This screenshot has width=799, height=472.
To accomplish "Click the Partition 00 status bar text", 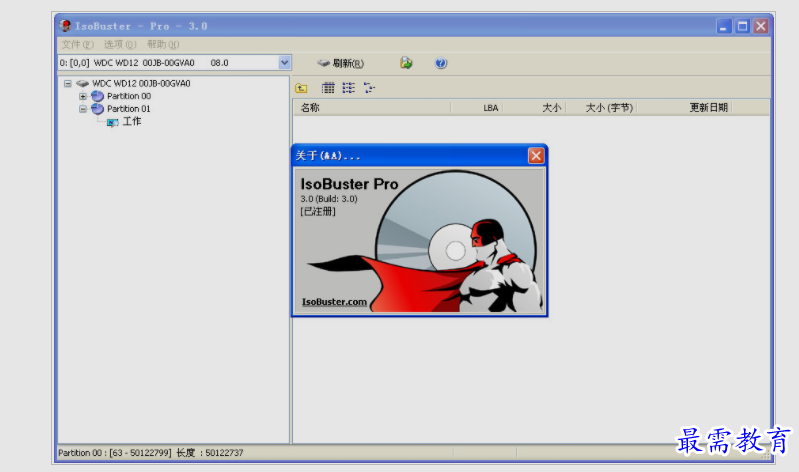I will 150,453.
